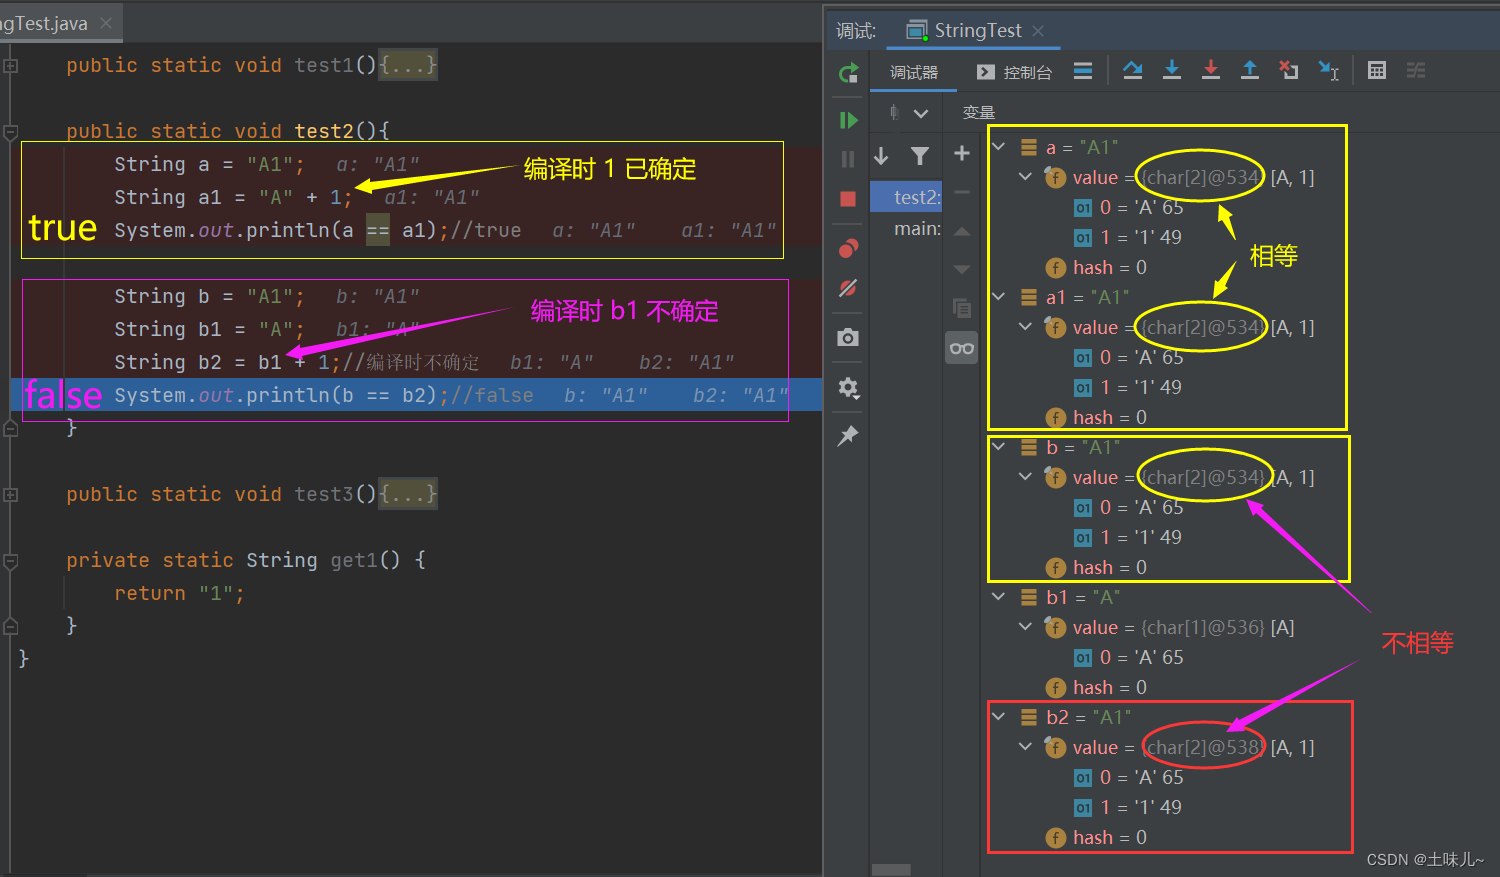Open the Evaluate Expression calculator icon
Viewport: 1500px width, 877px height.
click(1377, 70)
